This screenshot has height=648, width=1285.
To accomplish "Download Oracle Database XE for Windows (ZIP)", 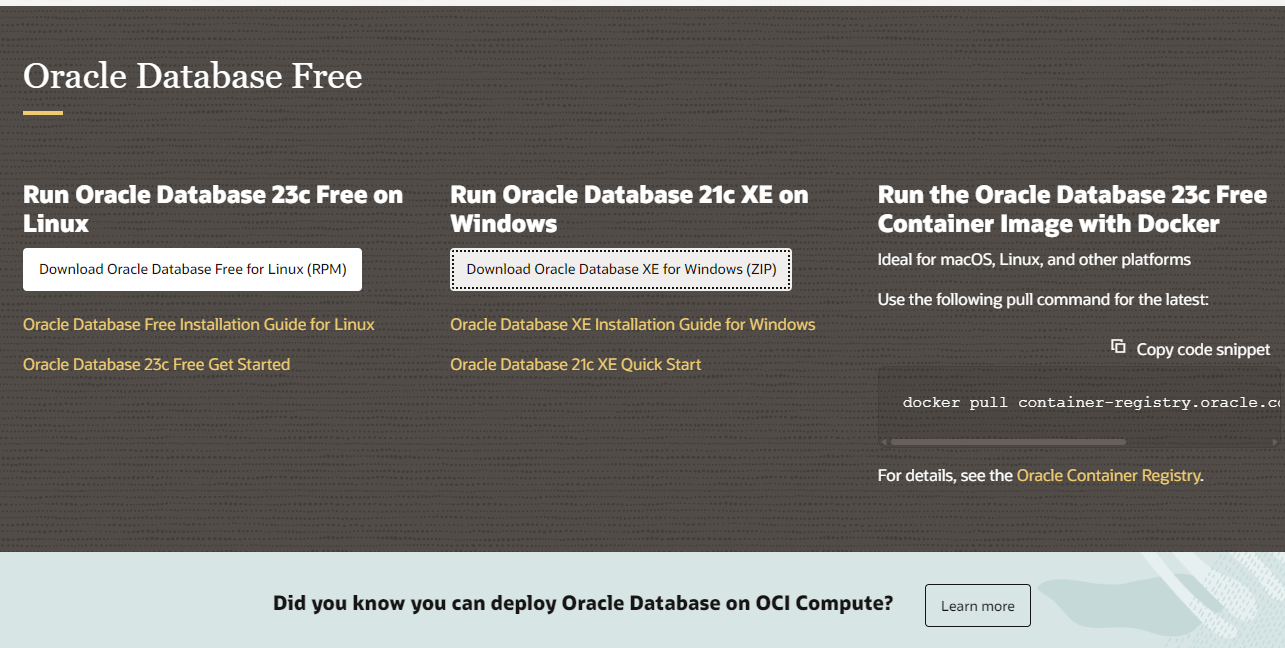I will tap(621, 270).
